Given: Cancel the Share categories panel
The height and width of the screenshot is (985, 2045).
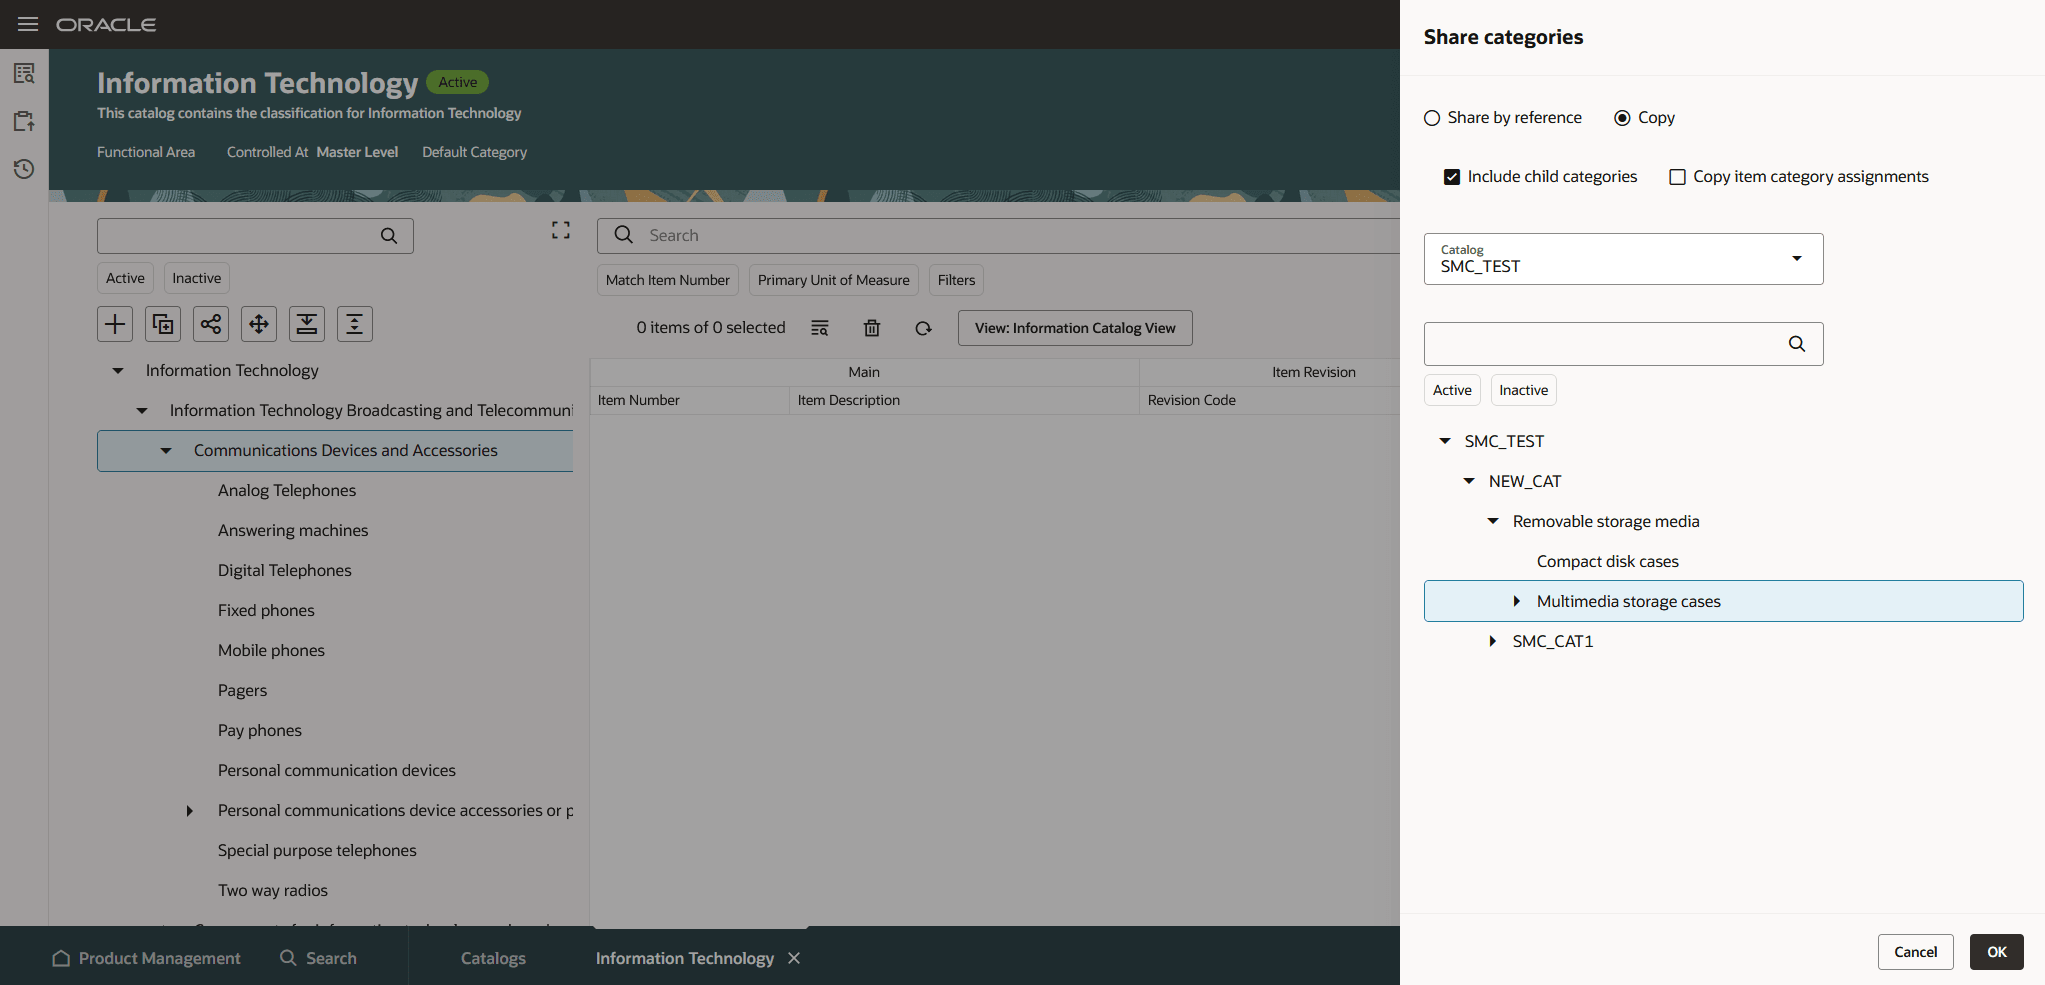Looking at the screenshot, I should pyautogui.click(x=1915, y=952).
